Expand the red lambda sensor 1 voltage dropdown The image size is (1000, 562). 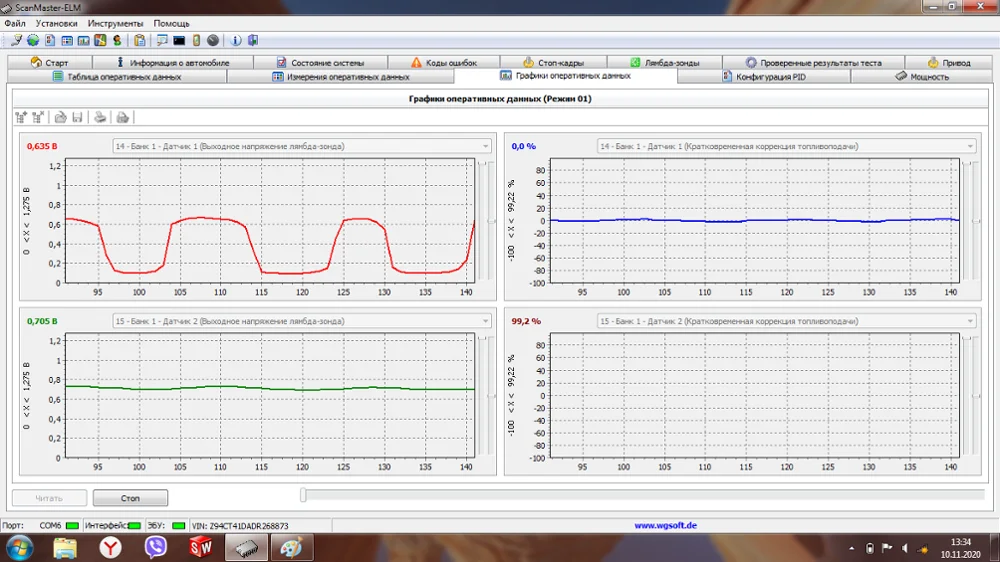485,146
